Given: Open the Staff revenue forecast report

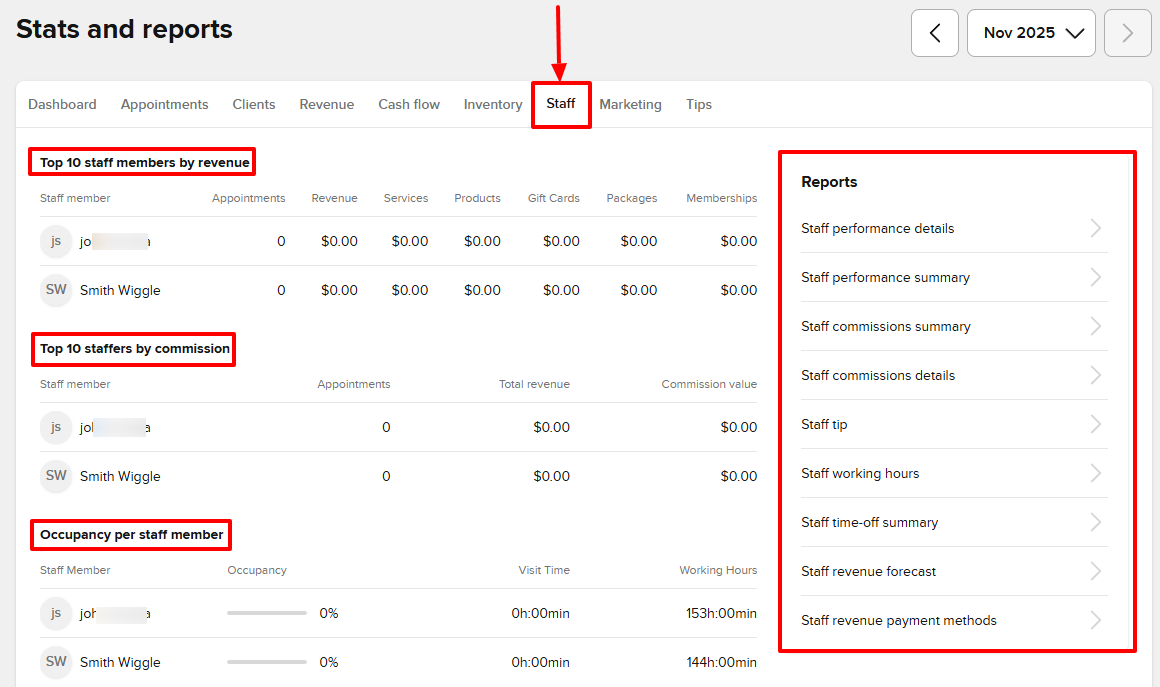Looking at the screenshot, I should point(868,571).
